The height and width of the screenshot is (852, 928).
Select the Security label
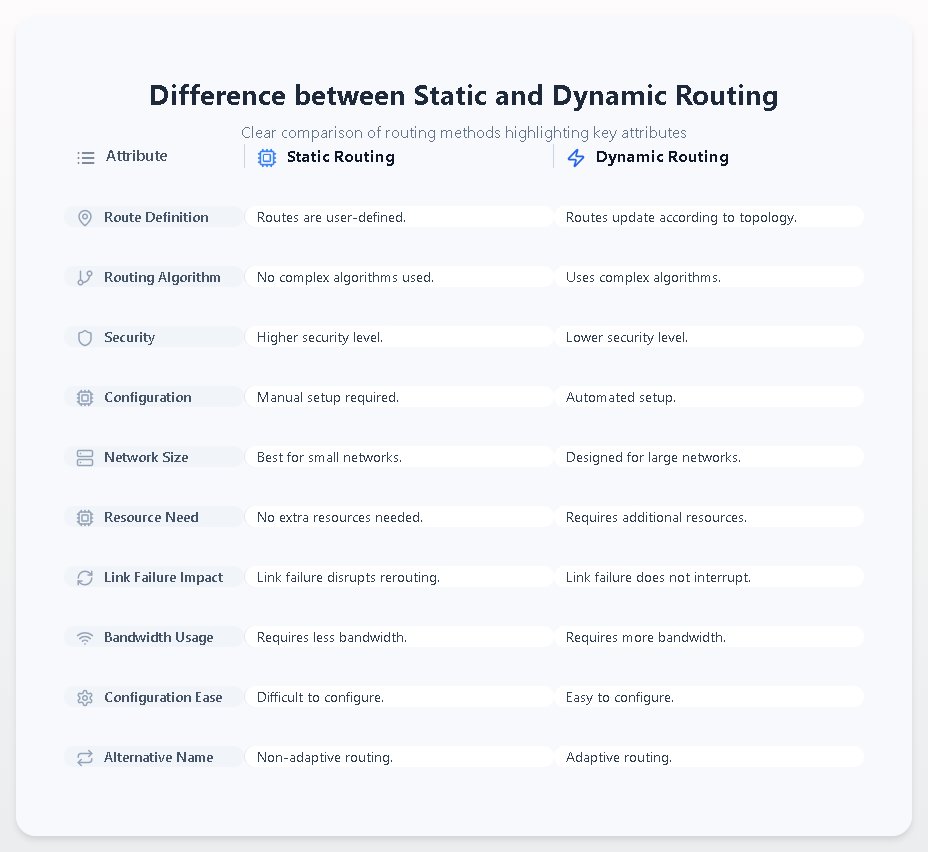point(130,337)
